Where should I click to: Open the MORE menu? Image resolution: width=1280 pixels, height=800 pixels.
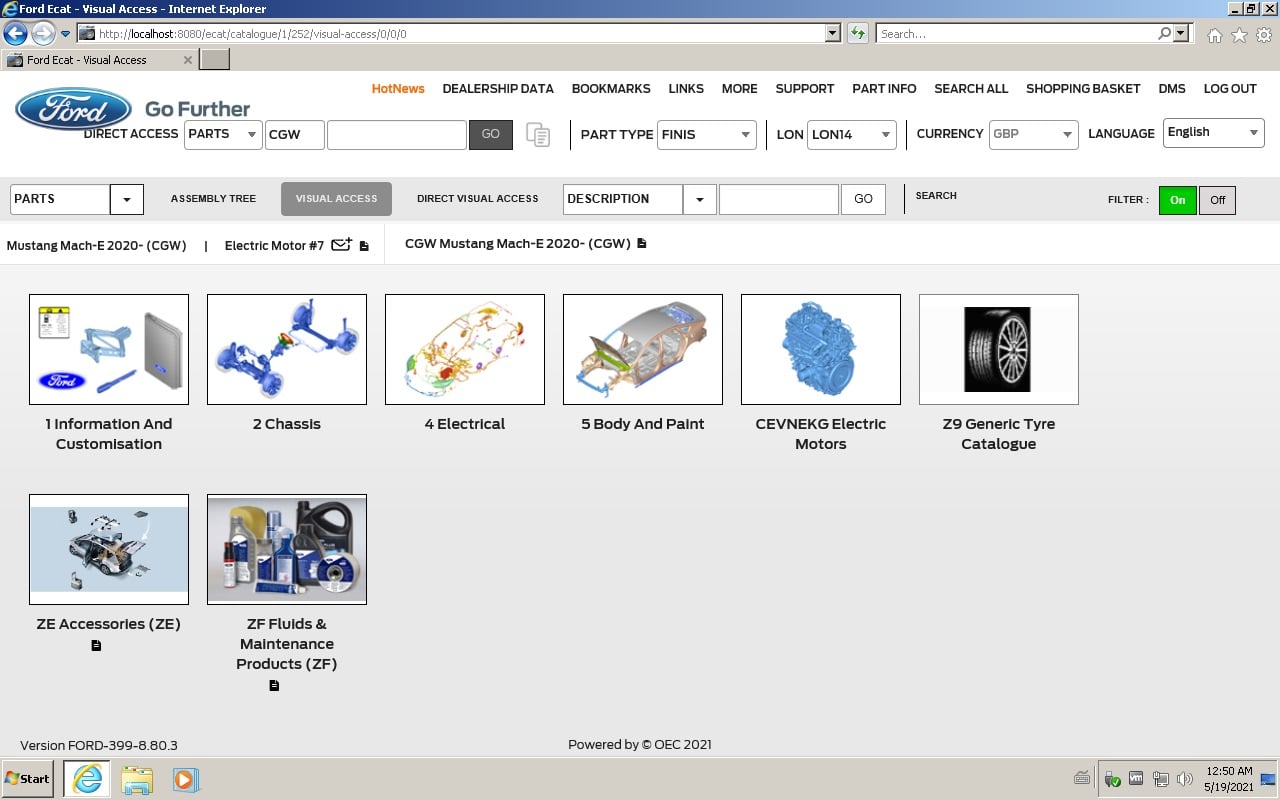coord(740,88)
